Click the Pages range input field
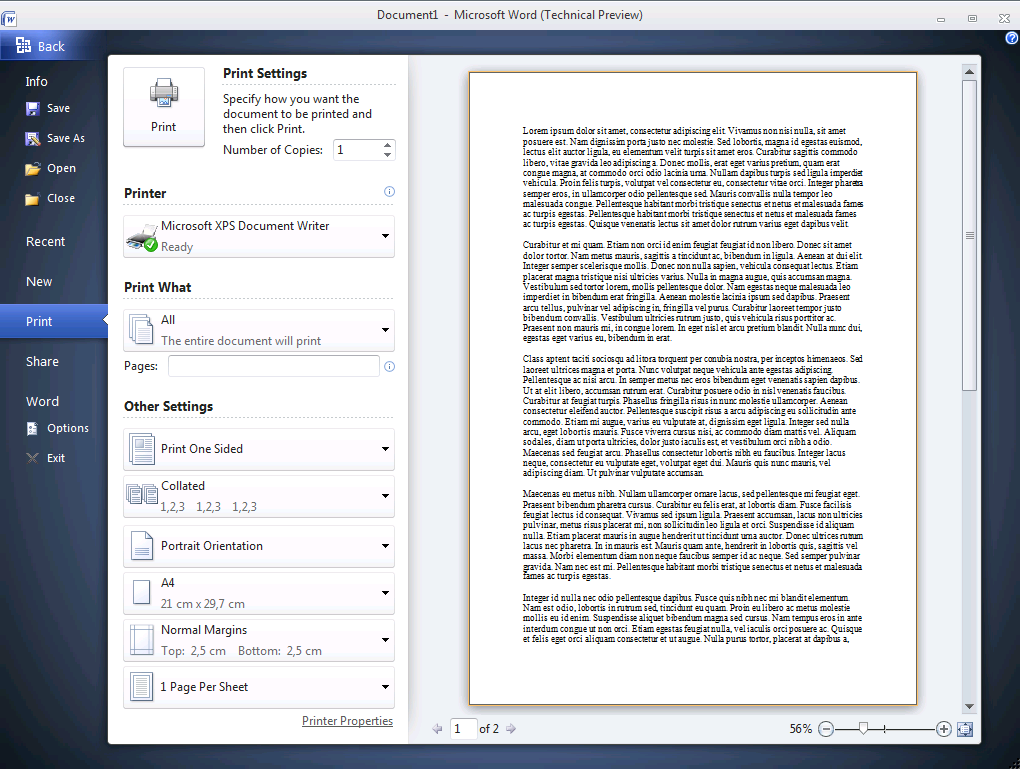This screenshot has width=1020, height=769. pos(274,366)
